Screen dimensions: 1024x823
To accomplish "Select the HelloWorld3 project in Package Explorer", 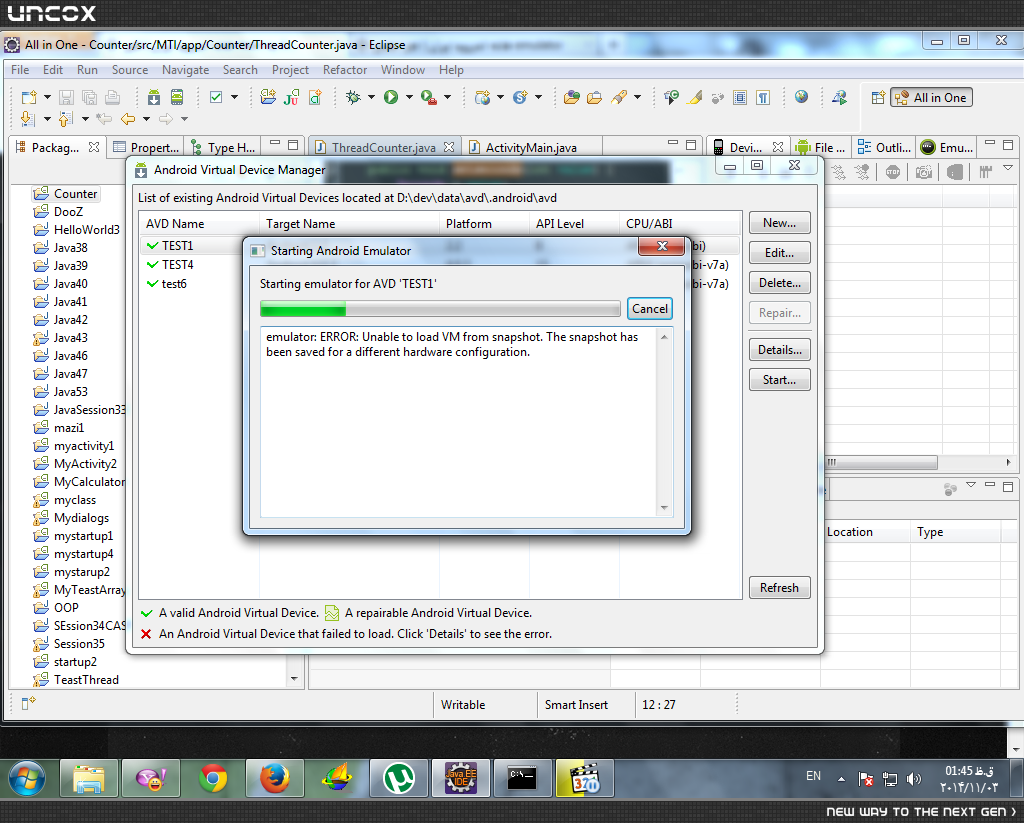I will [76, 229].
